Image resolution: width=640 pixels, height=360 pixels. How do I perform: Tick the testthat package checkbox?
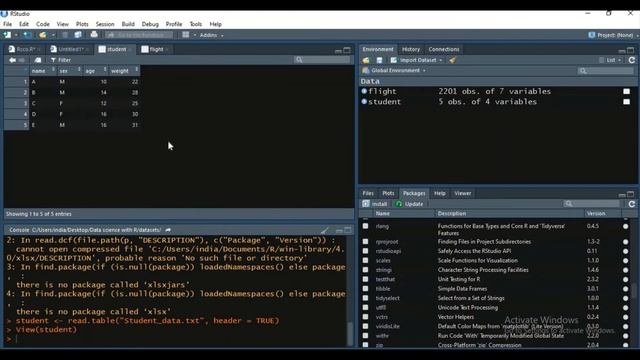(365, 279)
